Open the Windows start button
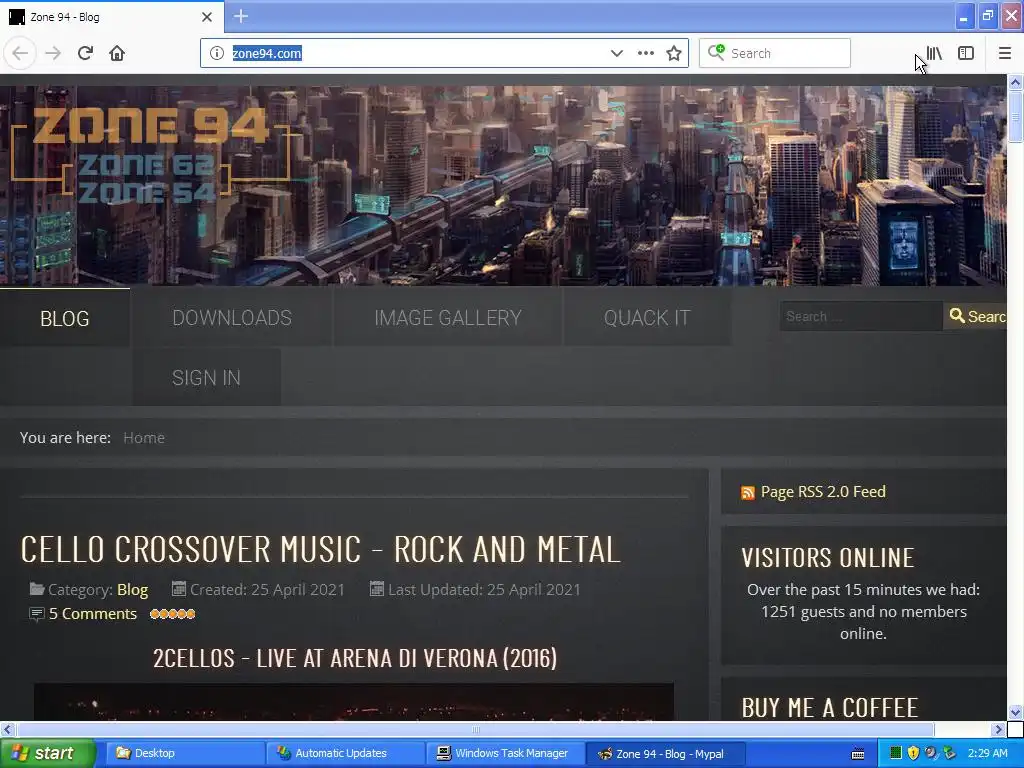This screenshot has height=768, width=1024. coord(48,753)
